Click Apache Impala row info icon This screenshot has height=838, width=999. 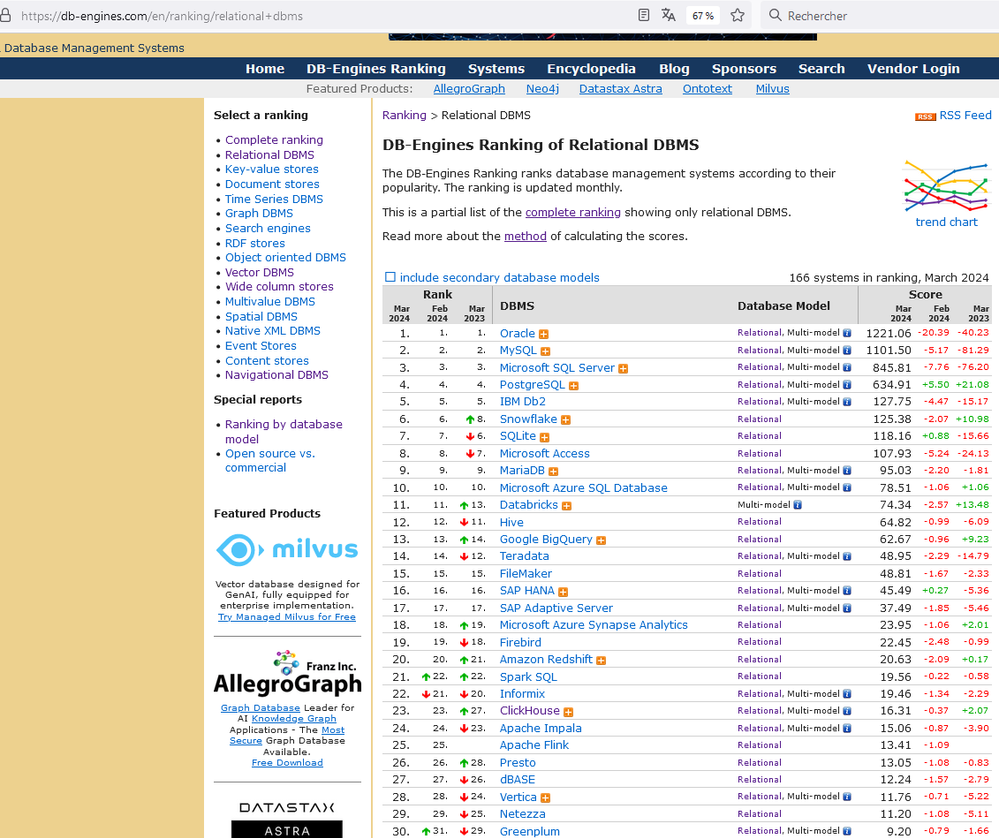coord(847,728)
